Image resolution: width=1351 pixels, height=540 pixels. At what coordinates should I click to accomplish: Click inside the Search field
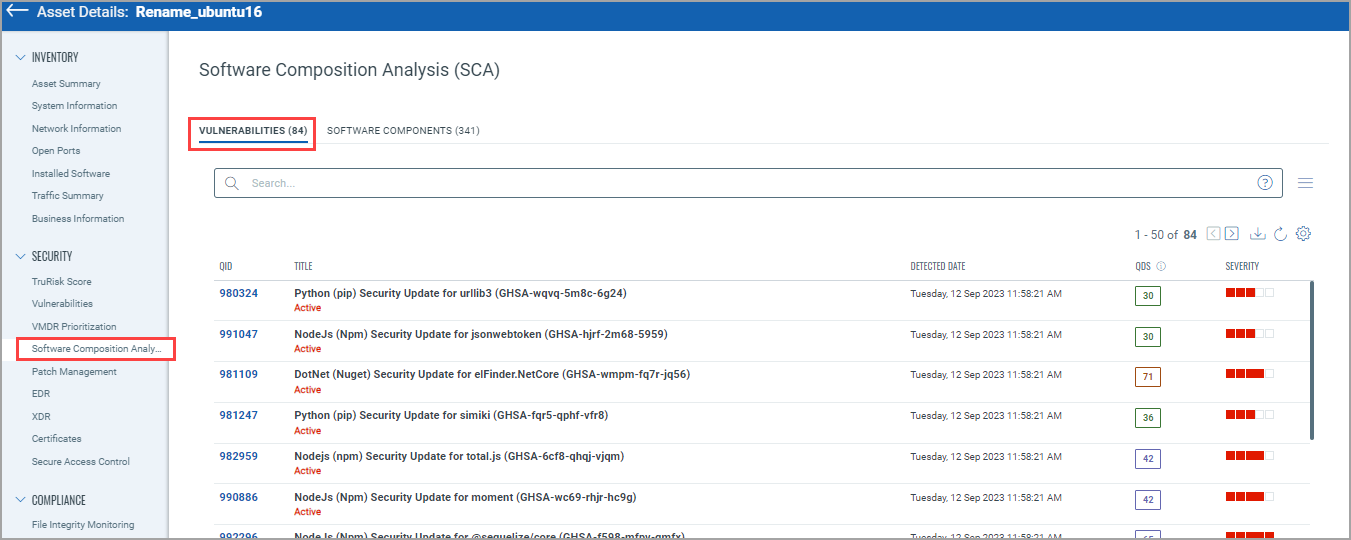(x=748, y=183)
